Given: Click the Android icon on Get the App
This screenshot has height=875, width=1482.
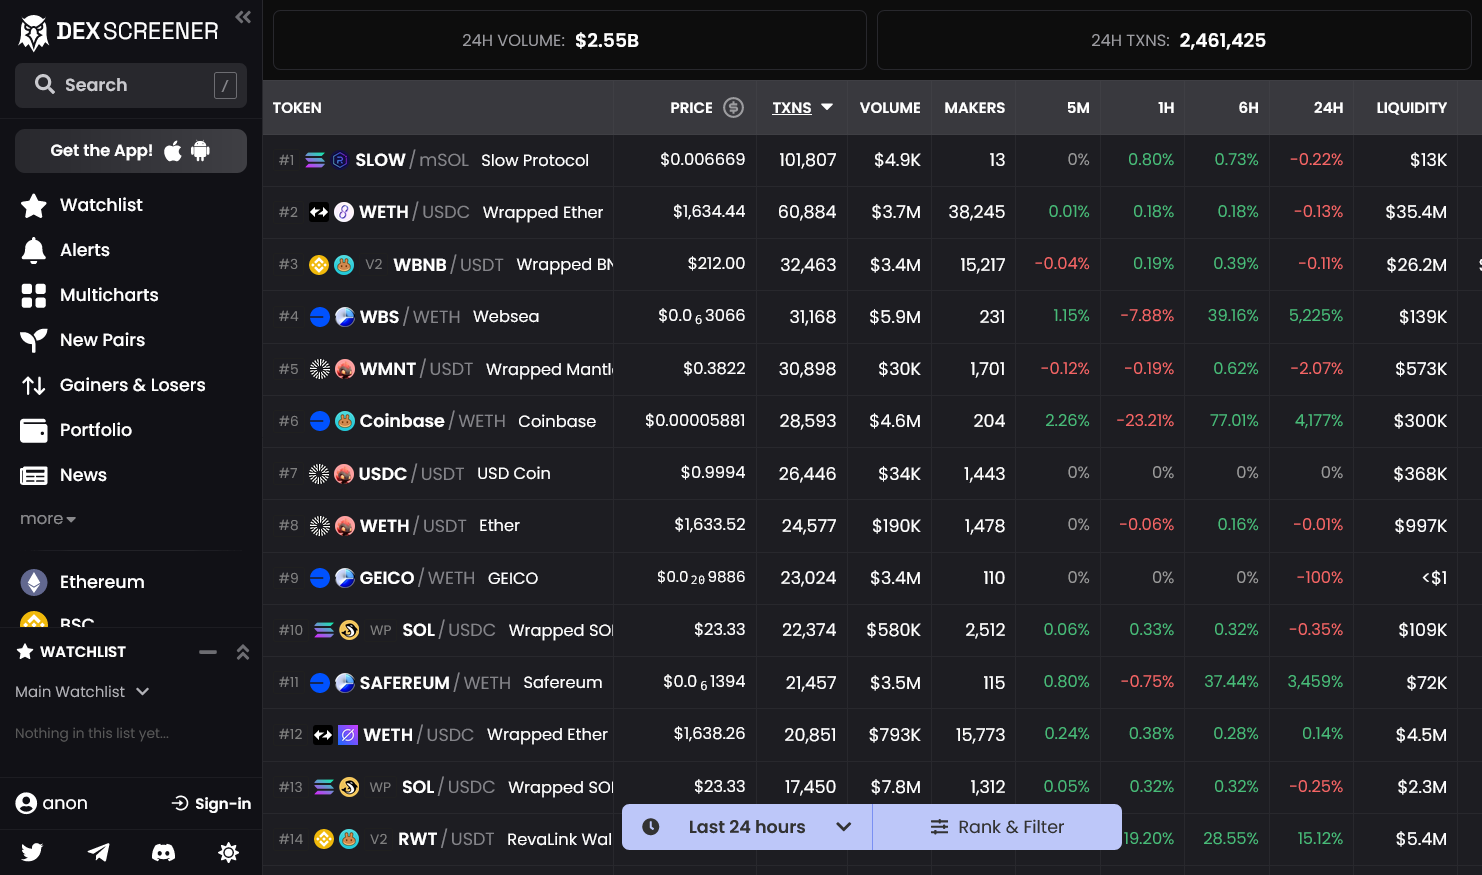Looking at the screenshot, I should point(200,150).
